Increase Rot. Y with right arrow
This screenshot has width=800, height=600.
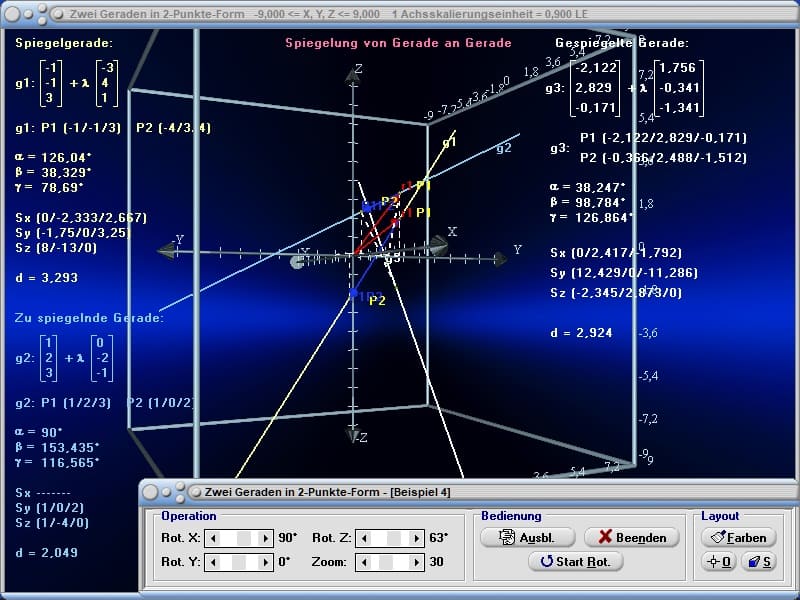(x=265, y=562)
